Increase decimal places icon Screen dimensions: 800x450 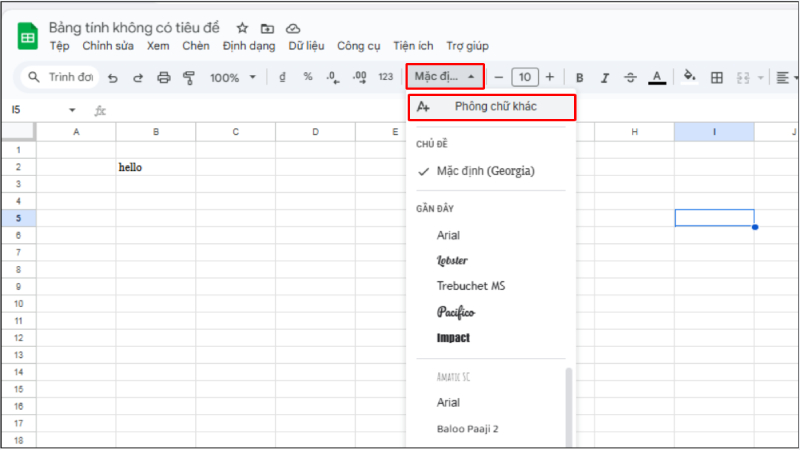(x=360, y=78)
